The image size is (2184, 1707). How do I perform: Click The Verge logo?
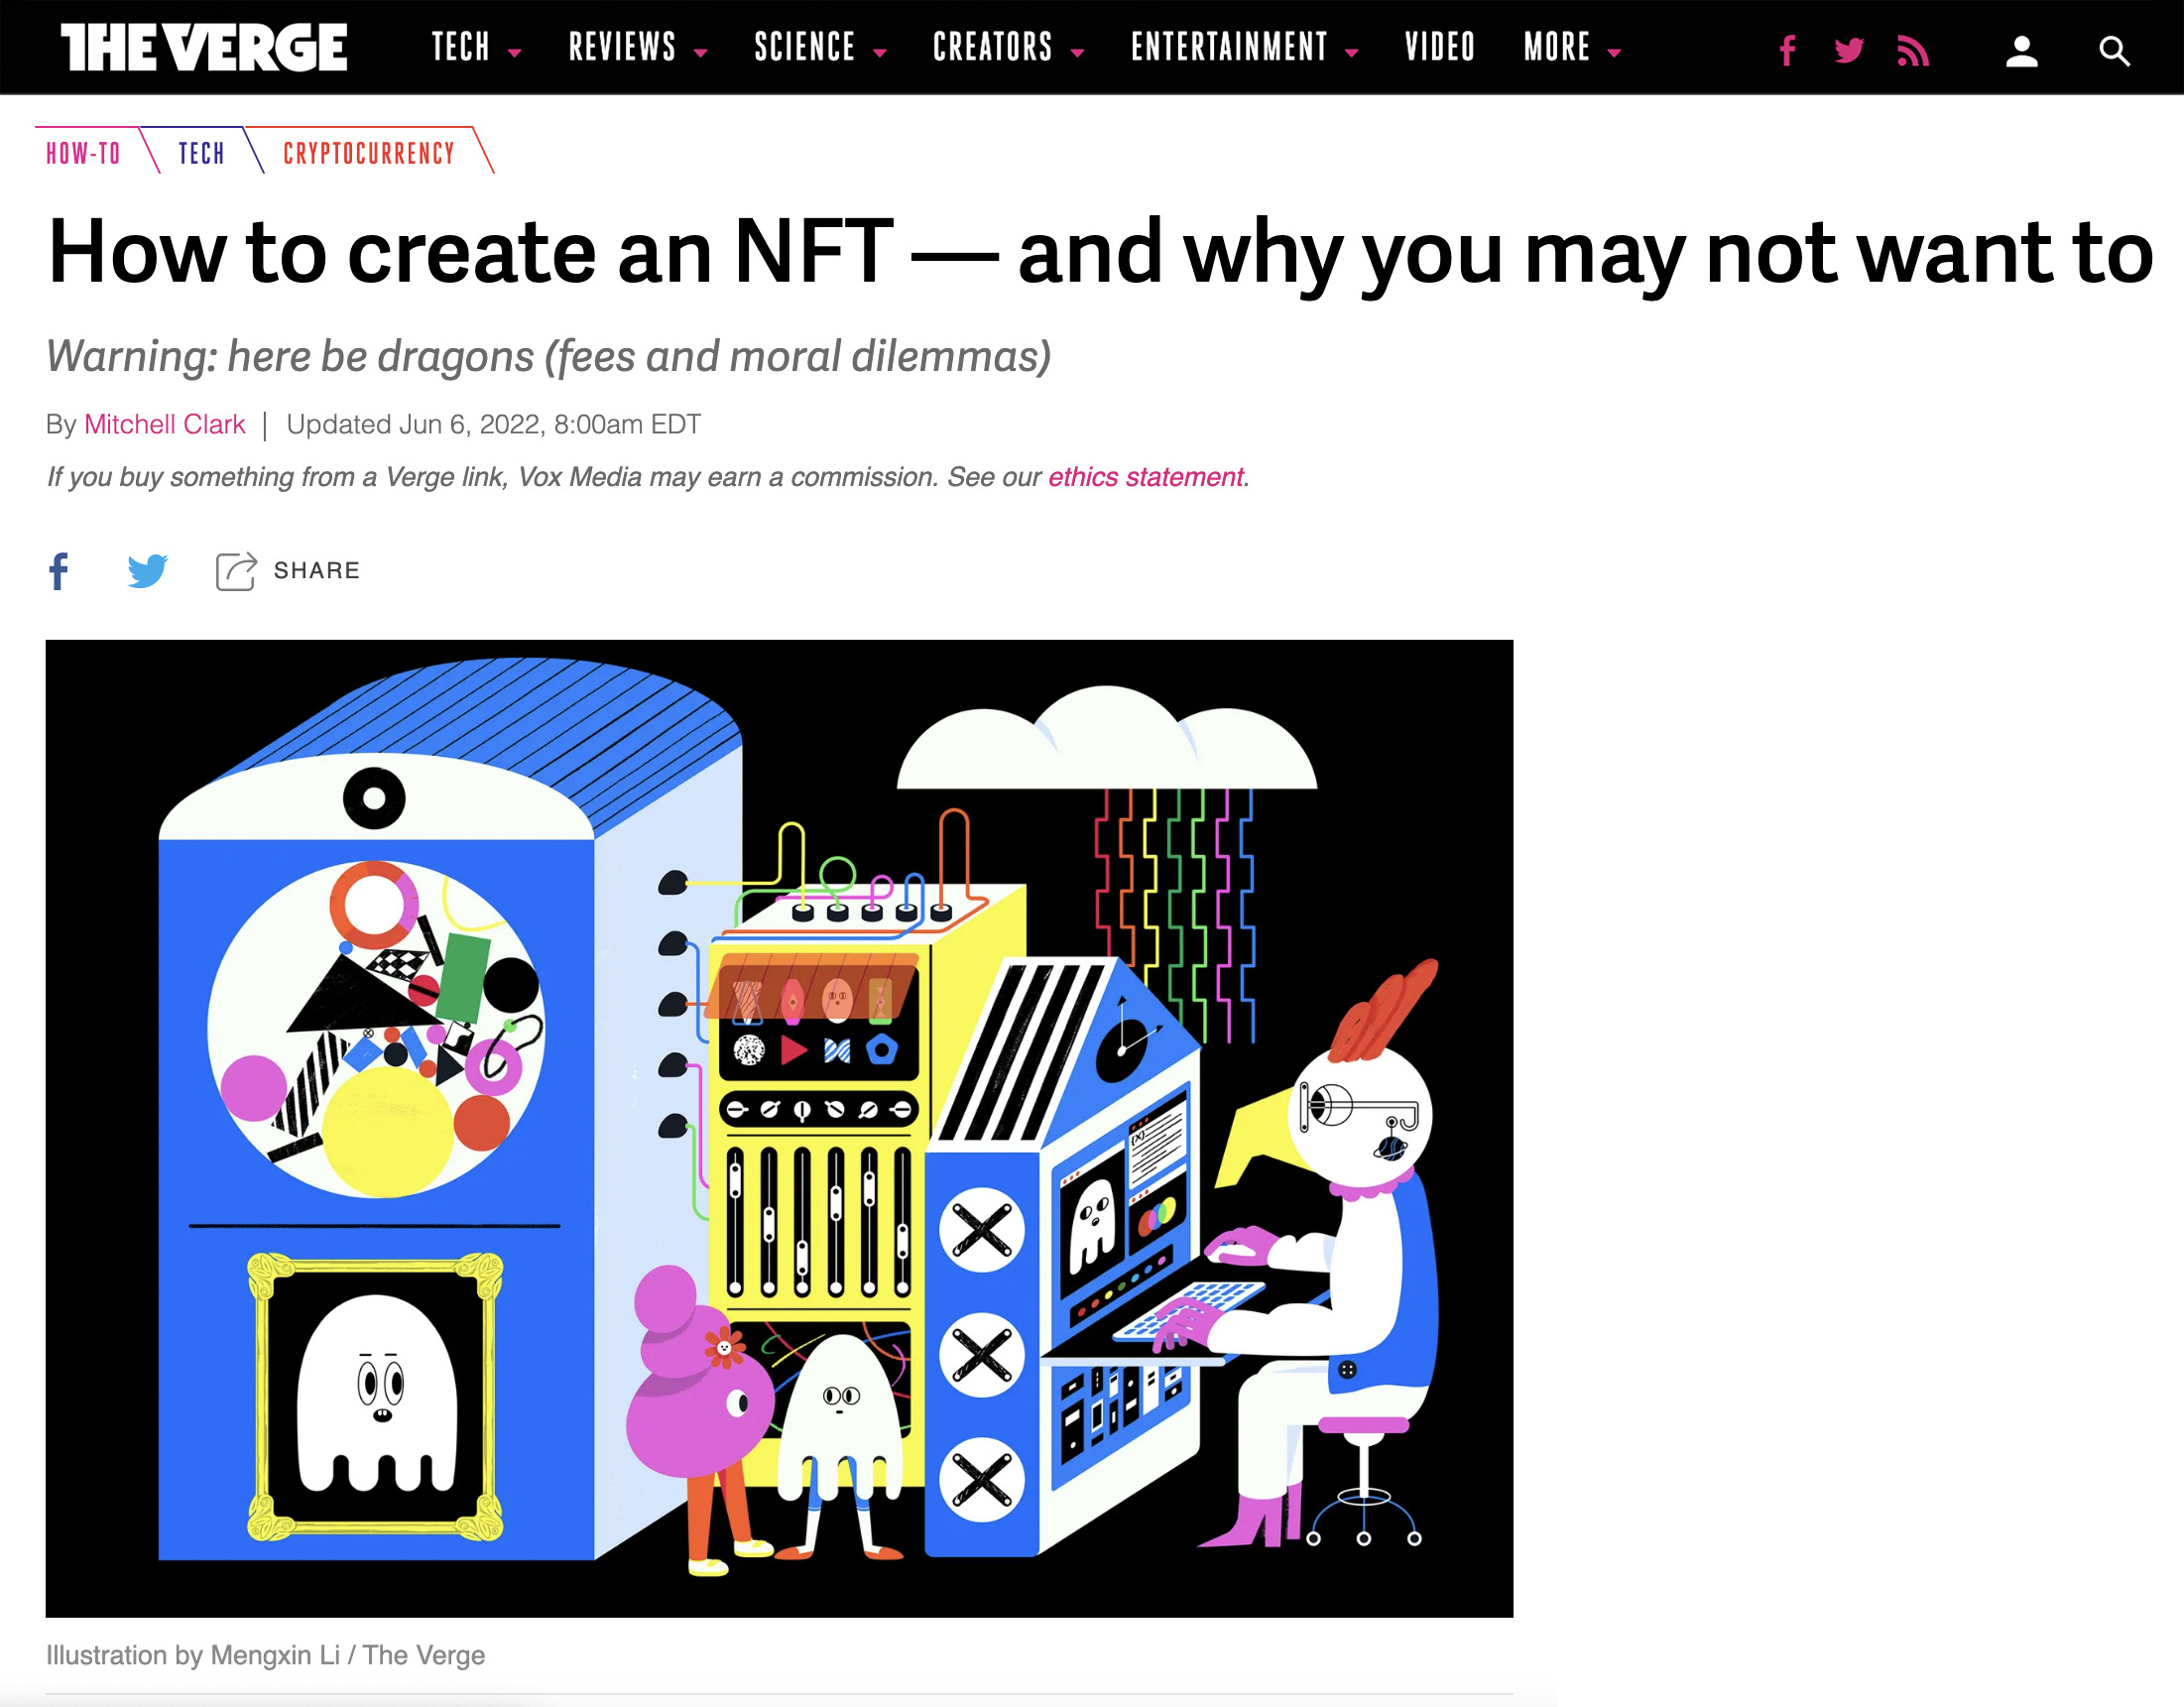204,47
